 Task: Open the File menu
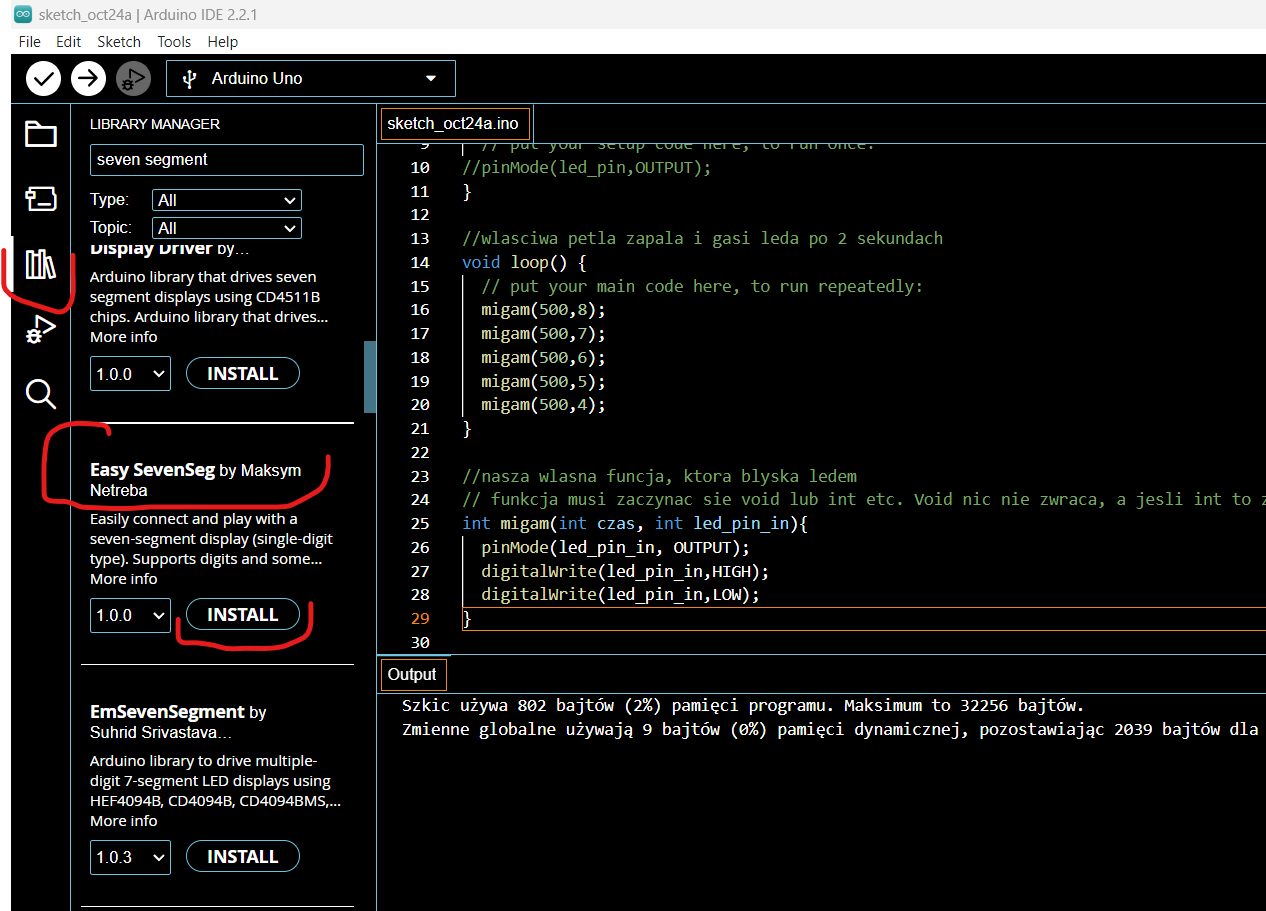[30, 41]
